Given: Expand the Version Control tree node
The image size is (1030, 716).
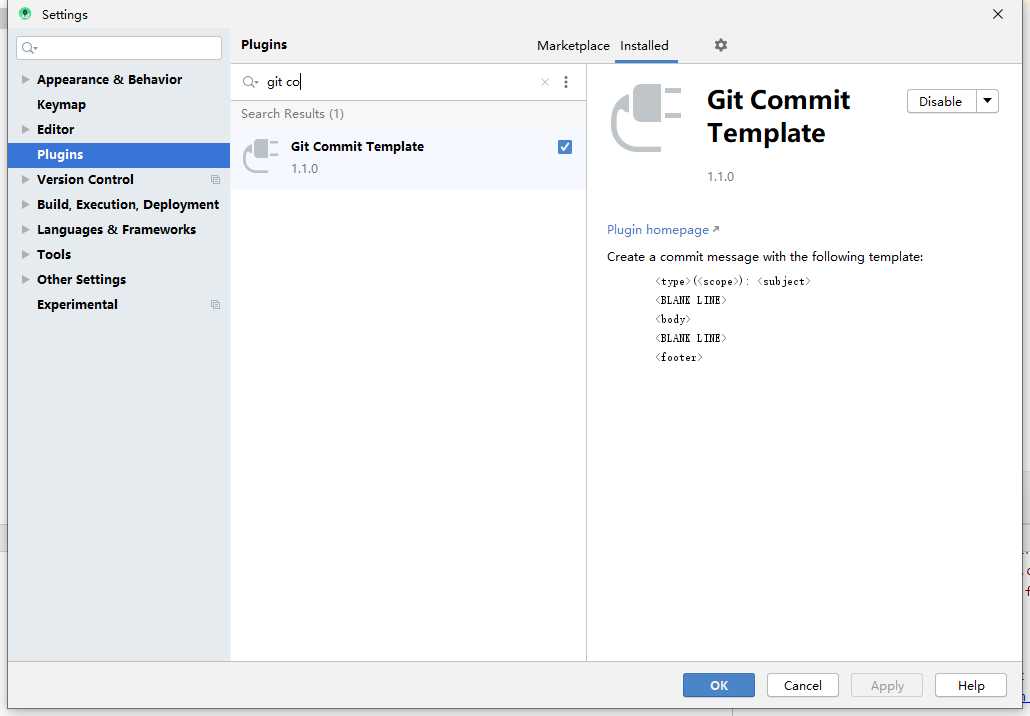Looking at the screenshot, I should click(x=25, y=179).
